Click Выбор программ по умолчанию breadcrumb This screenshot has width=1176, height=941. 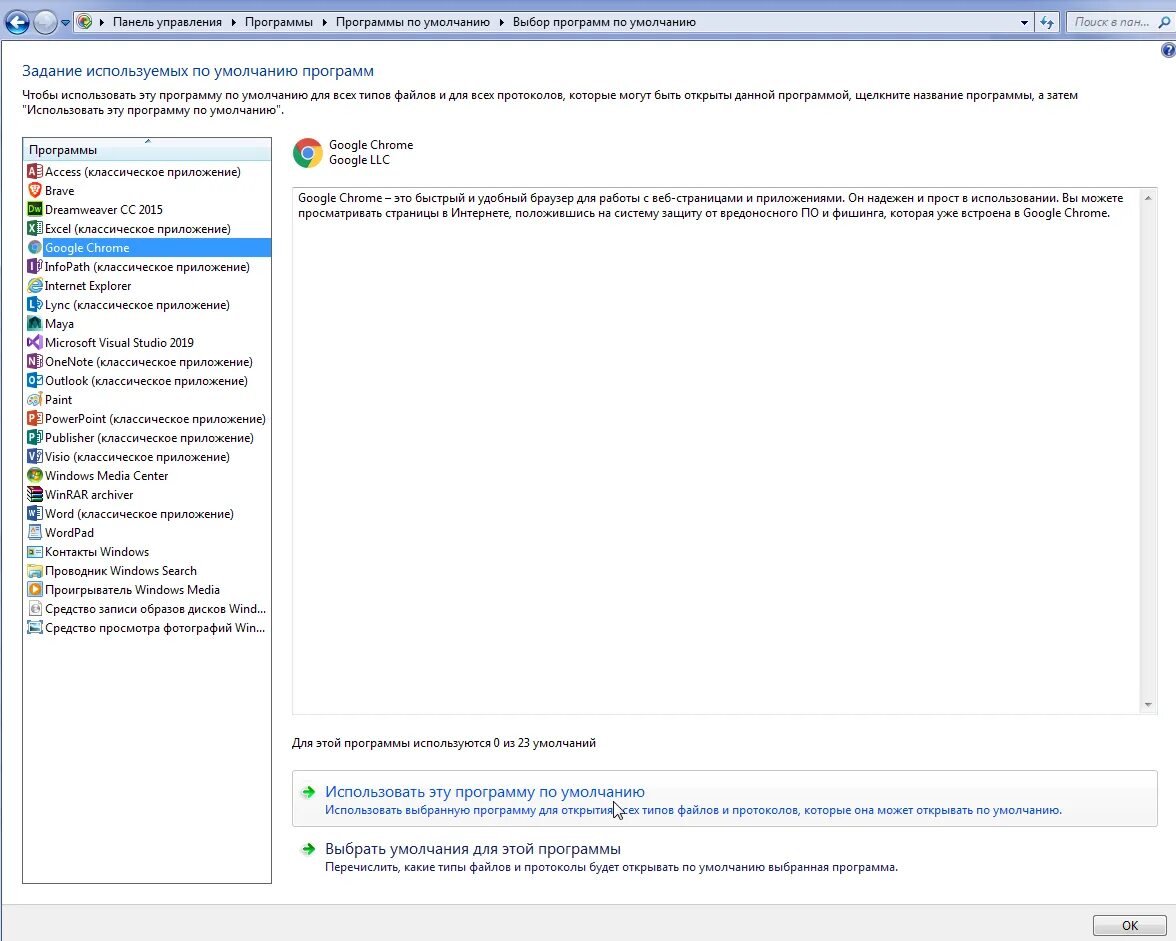[x=604, y=22]
